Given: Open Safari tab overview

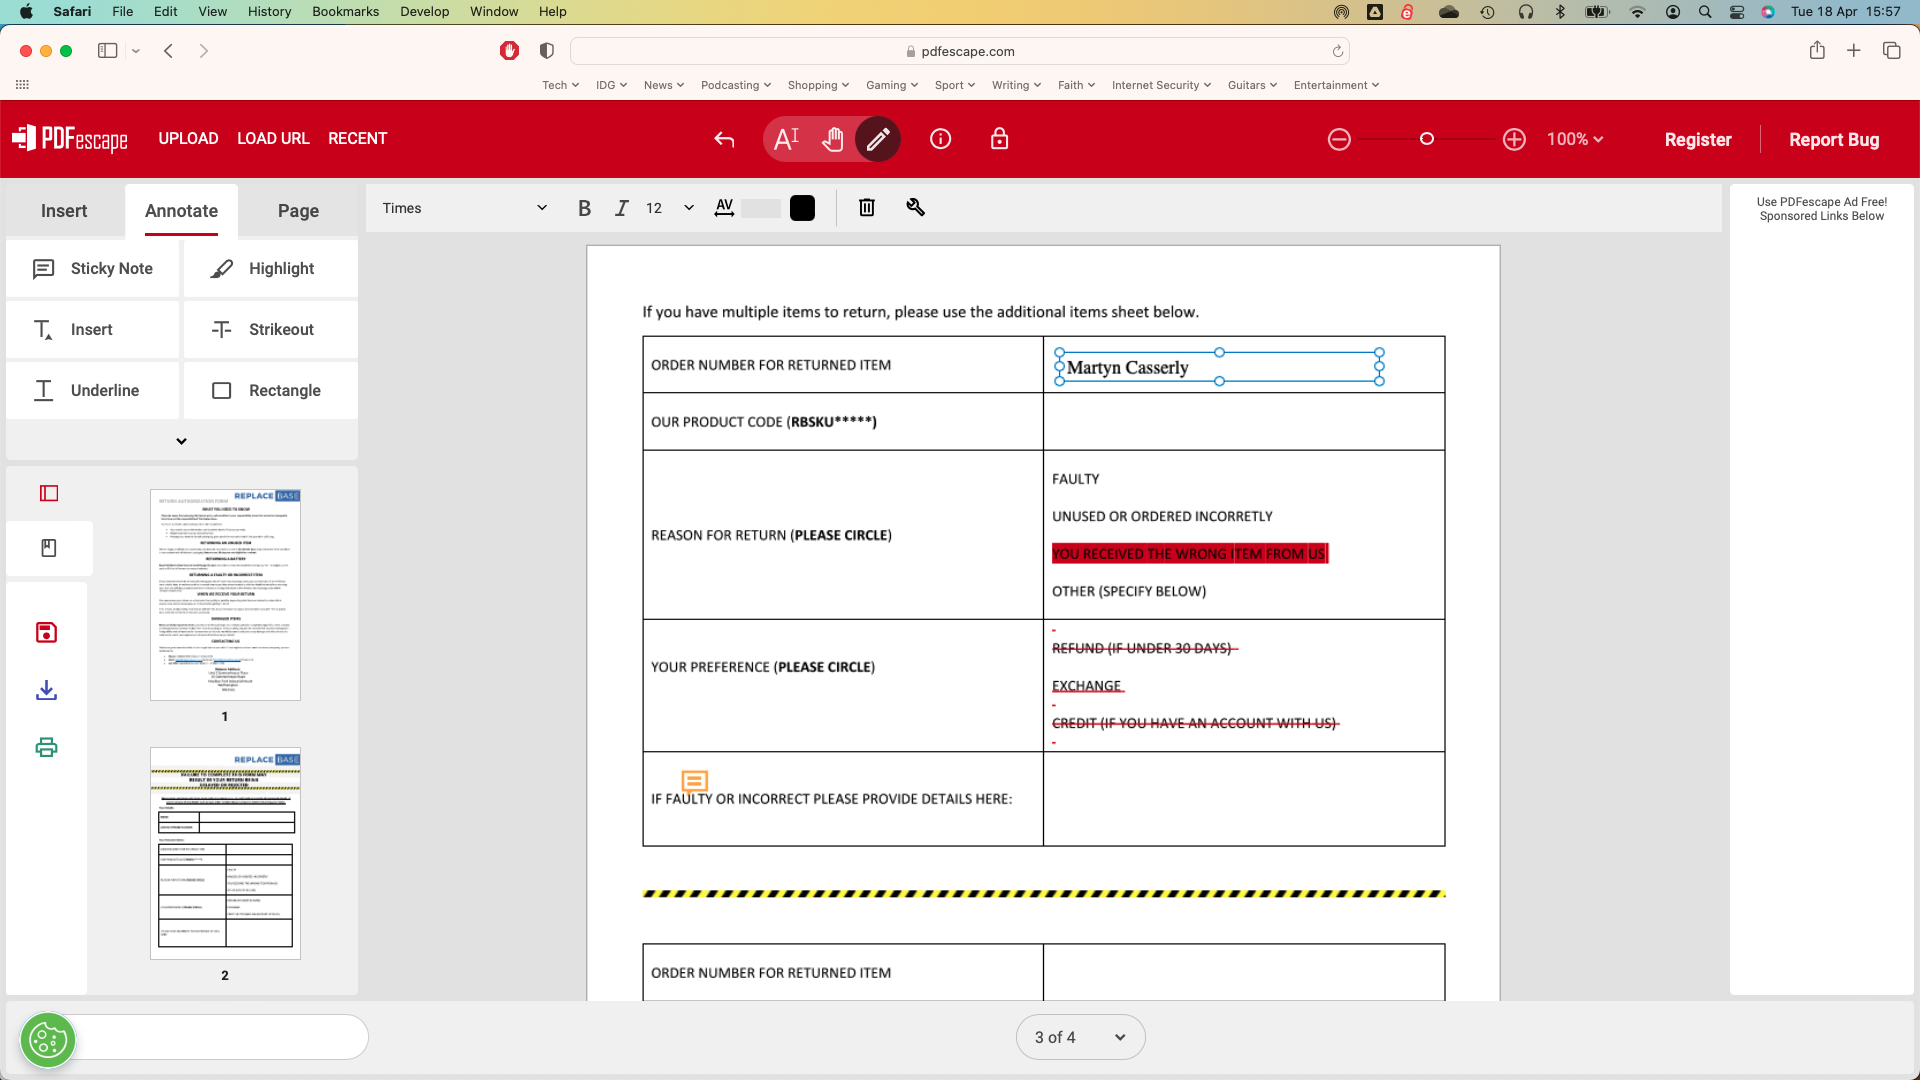Looking at the screenshot, I should (1891, 50).
